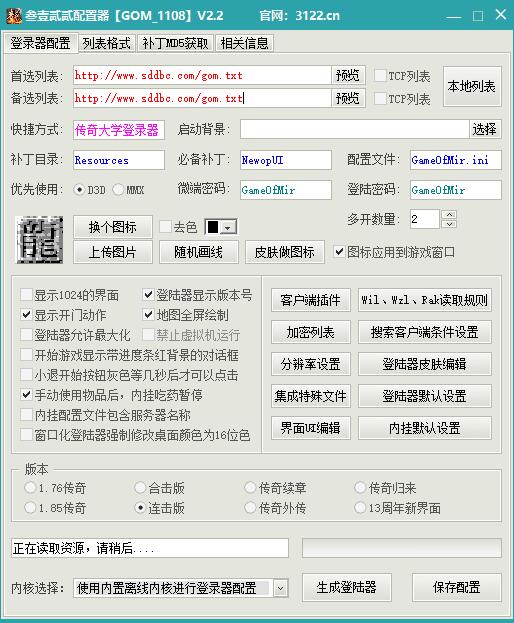Check 开始游戏显示带进度条红背景的对话框
This screenshot has height=623, width=514.
pyautogui.click(x=26, y=355)
